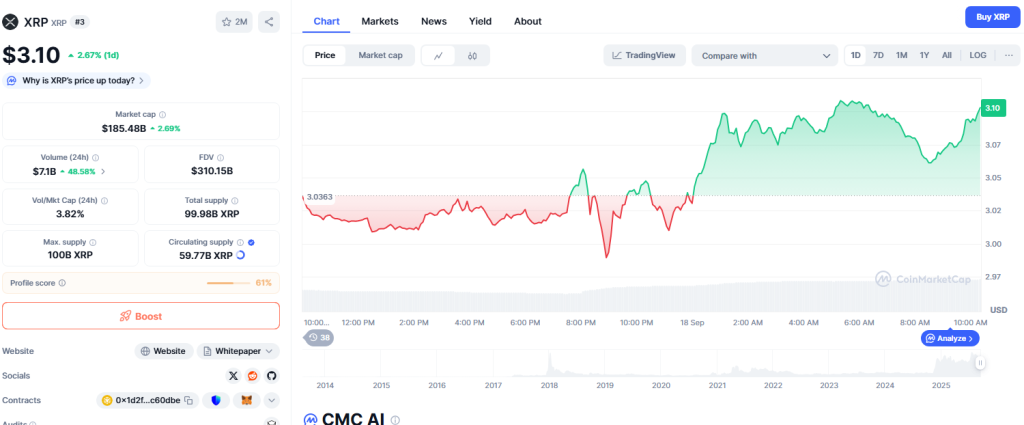Add XRP to watchlist with star button
The height and width of the screenshot is (425, 1024).
[234, 22]
